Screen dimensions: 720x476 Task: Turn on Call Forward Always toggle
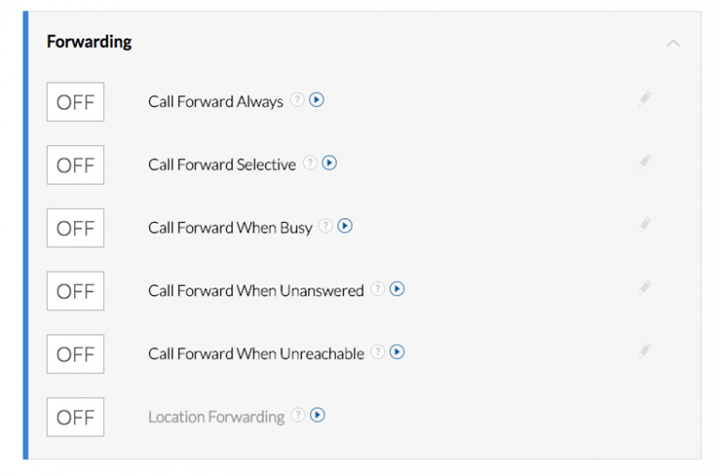(x=75, y=102)
